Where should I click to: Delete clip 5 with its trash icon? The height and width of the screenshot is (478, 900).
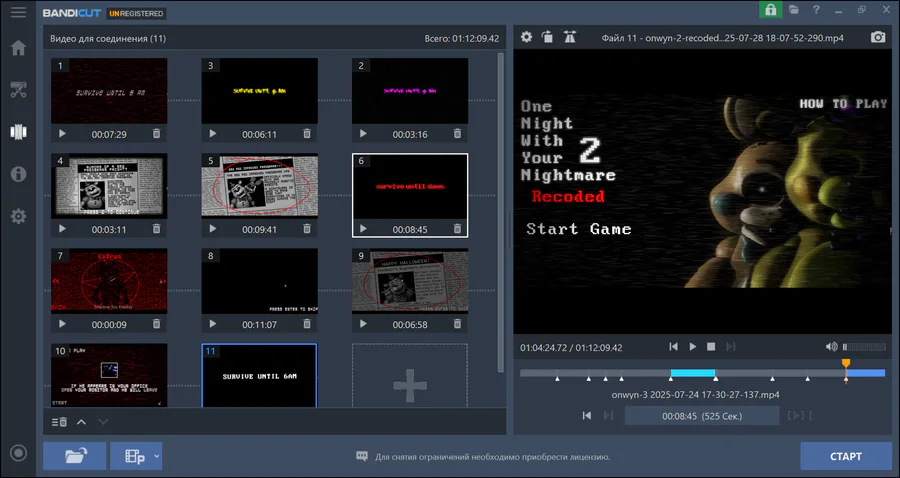click(307, 228)
